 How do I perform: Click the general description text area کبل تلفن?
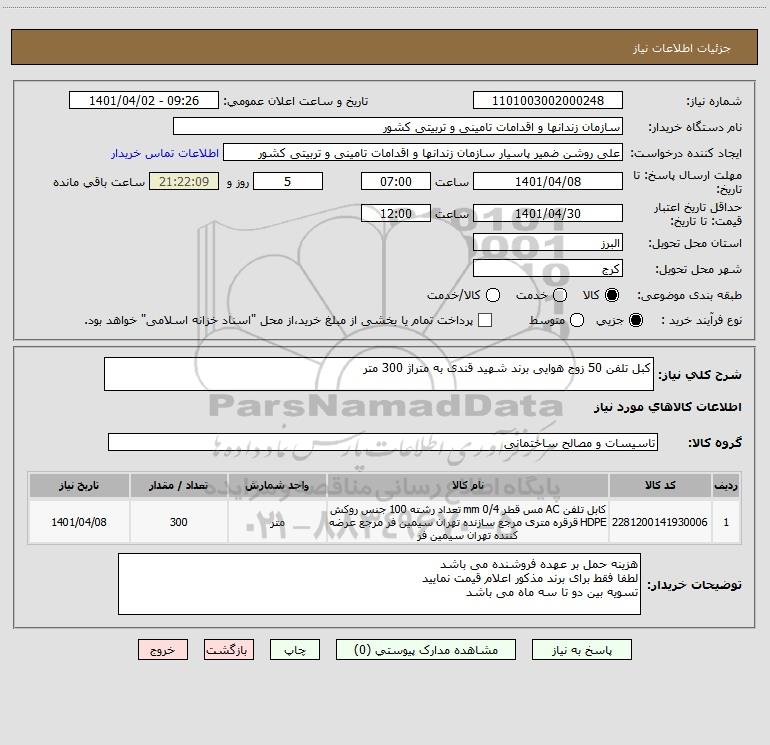coord(379,374)
